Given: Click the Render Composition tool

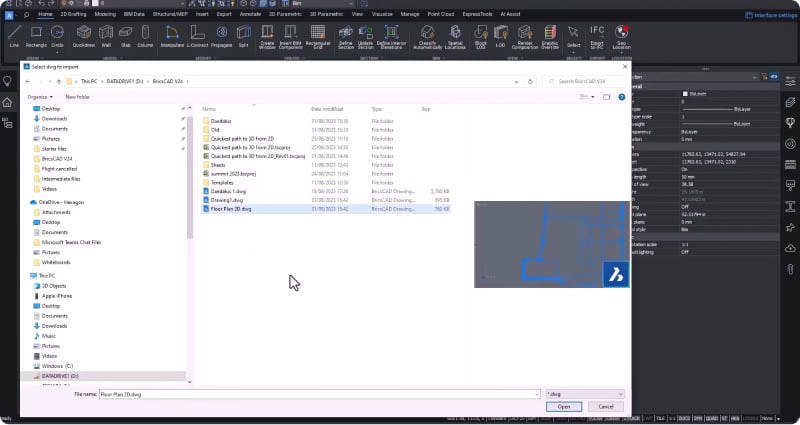Looking at the screenshot, I should coord(524,37).
